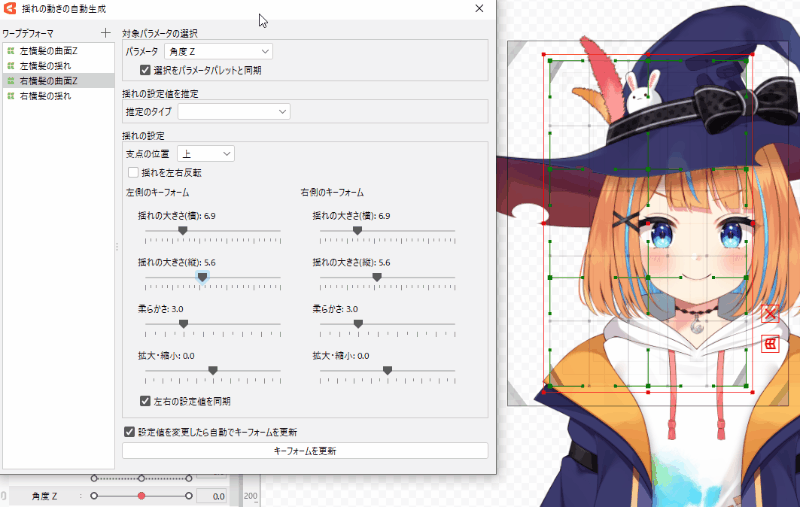Click the deformer icon next to 左横髪の曲面Z
The width and height of the screenshot is (800, 507).
[x=10, y=50]
